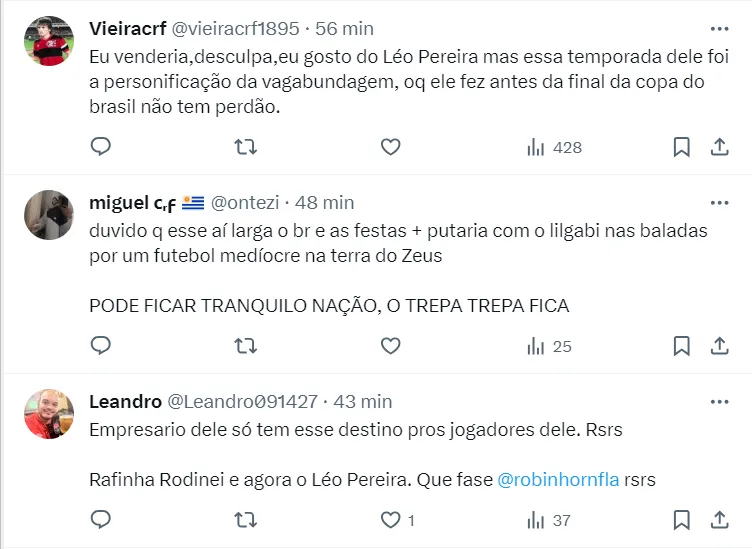This screenshot has width=752, height=549.
Task: Open the @robinhornfla mention link
Action: coord(557,479)
